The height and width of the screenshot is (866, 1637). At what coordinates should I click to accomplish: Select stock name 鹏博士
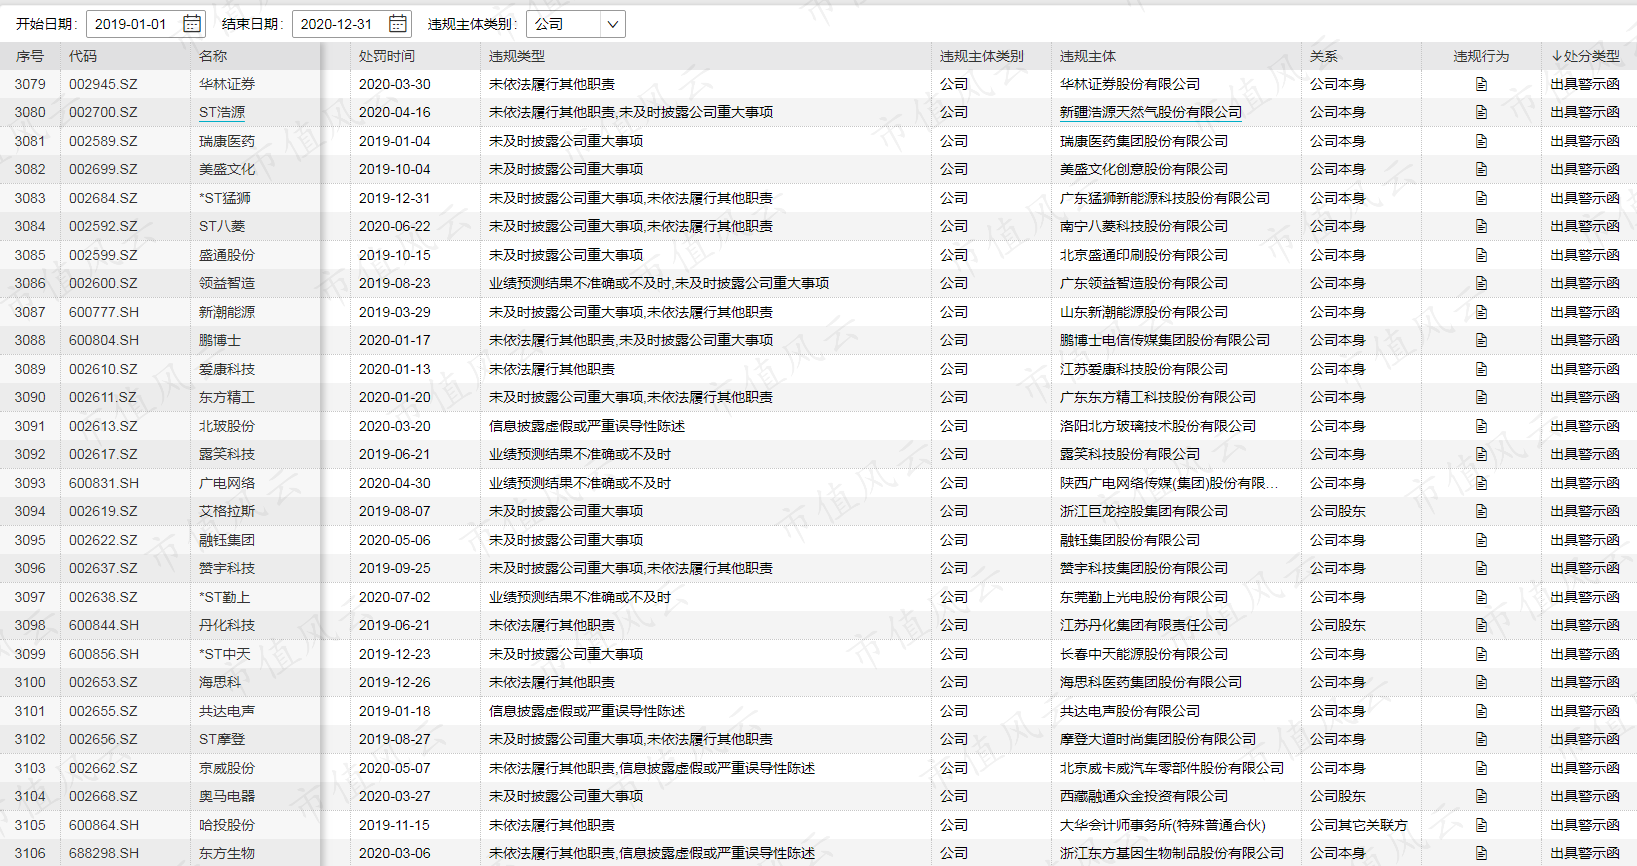(220, 340)
